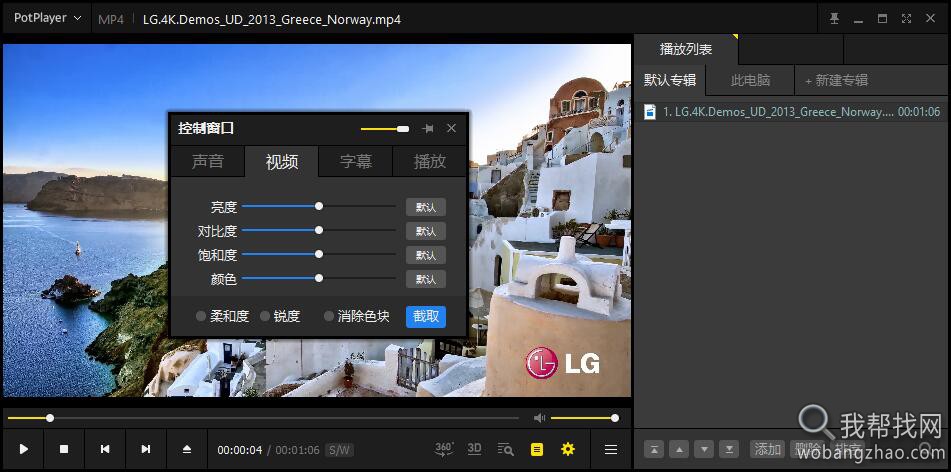This screenshot has height=472, width=951.
Task: Move playlist item to the top
Action: click(x=654, y=450)
